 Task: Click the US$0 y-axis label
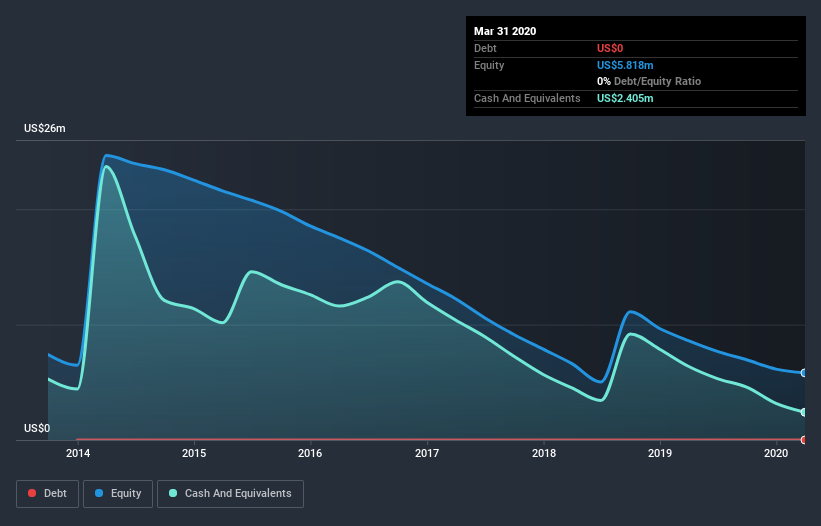coord(37,428)
